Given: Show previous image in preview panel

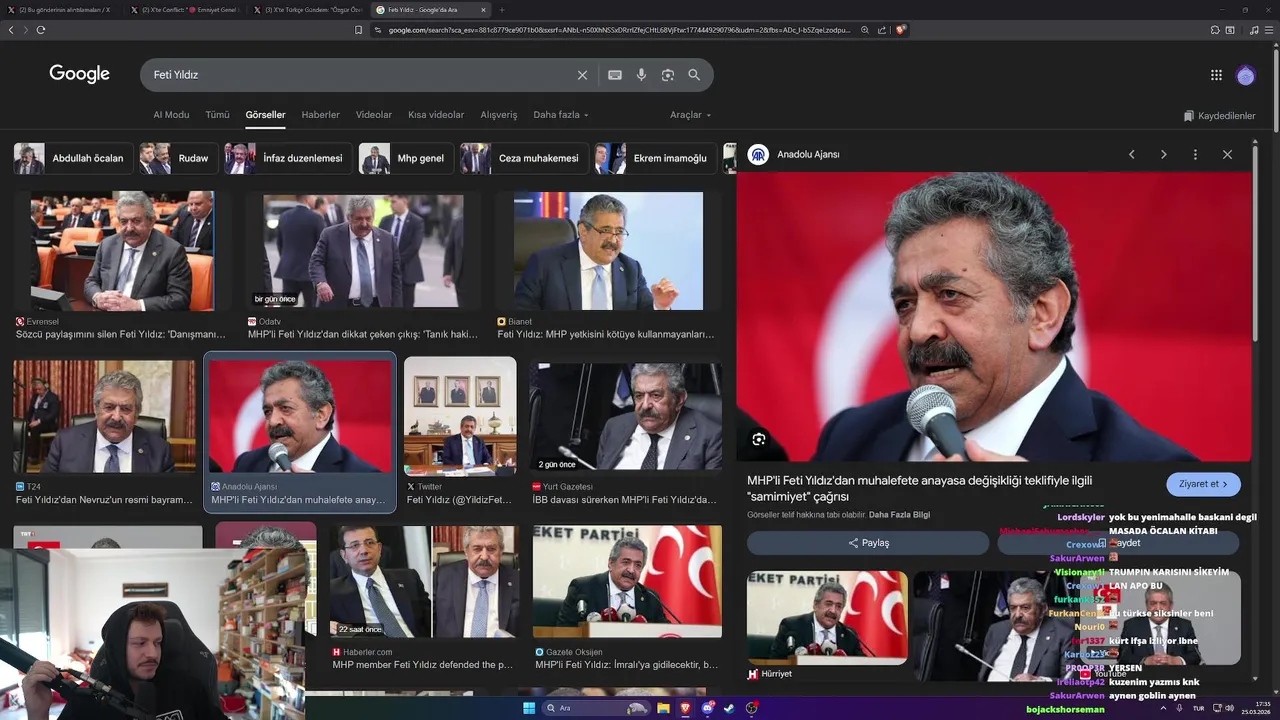Looking at the screenshot, I should (x=1132, y=154).
